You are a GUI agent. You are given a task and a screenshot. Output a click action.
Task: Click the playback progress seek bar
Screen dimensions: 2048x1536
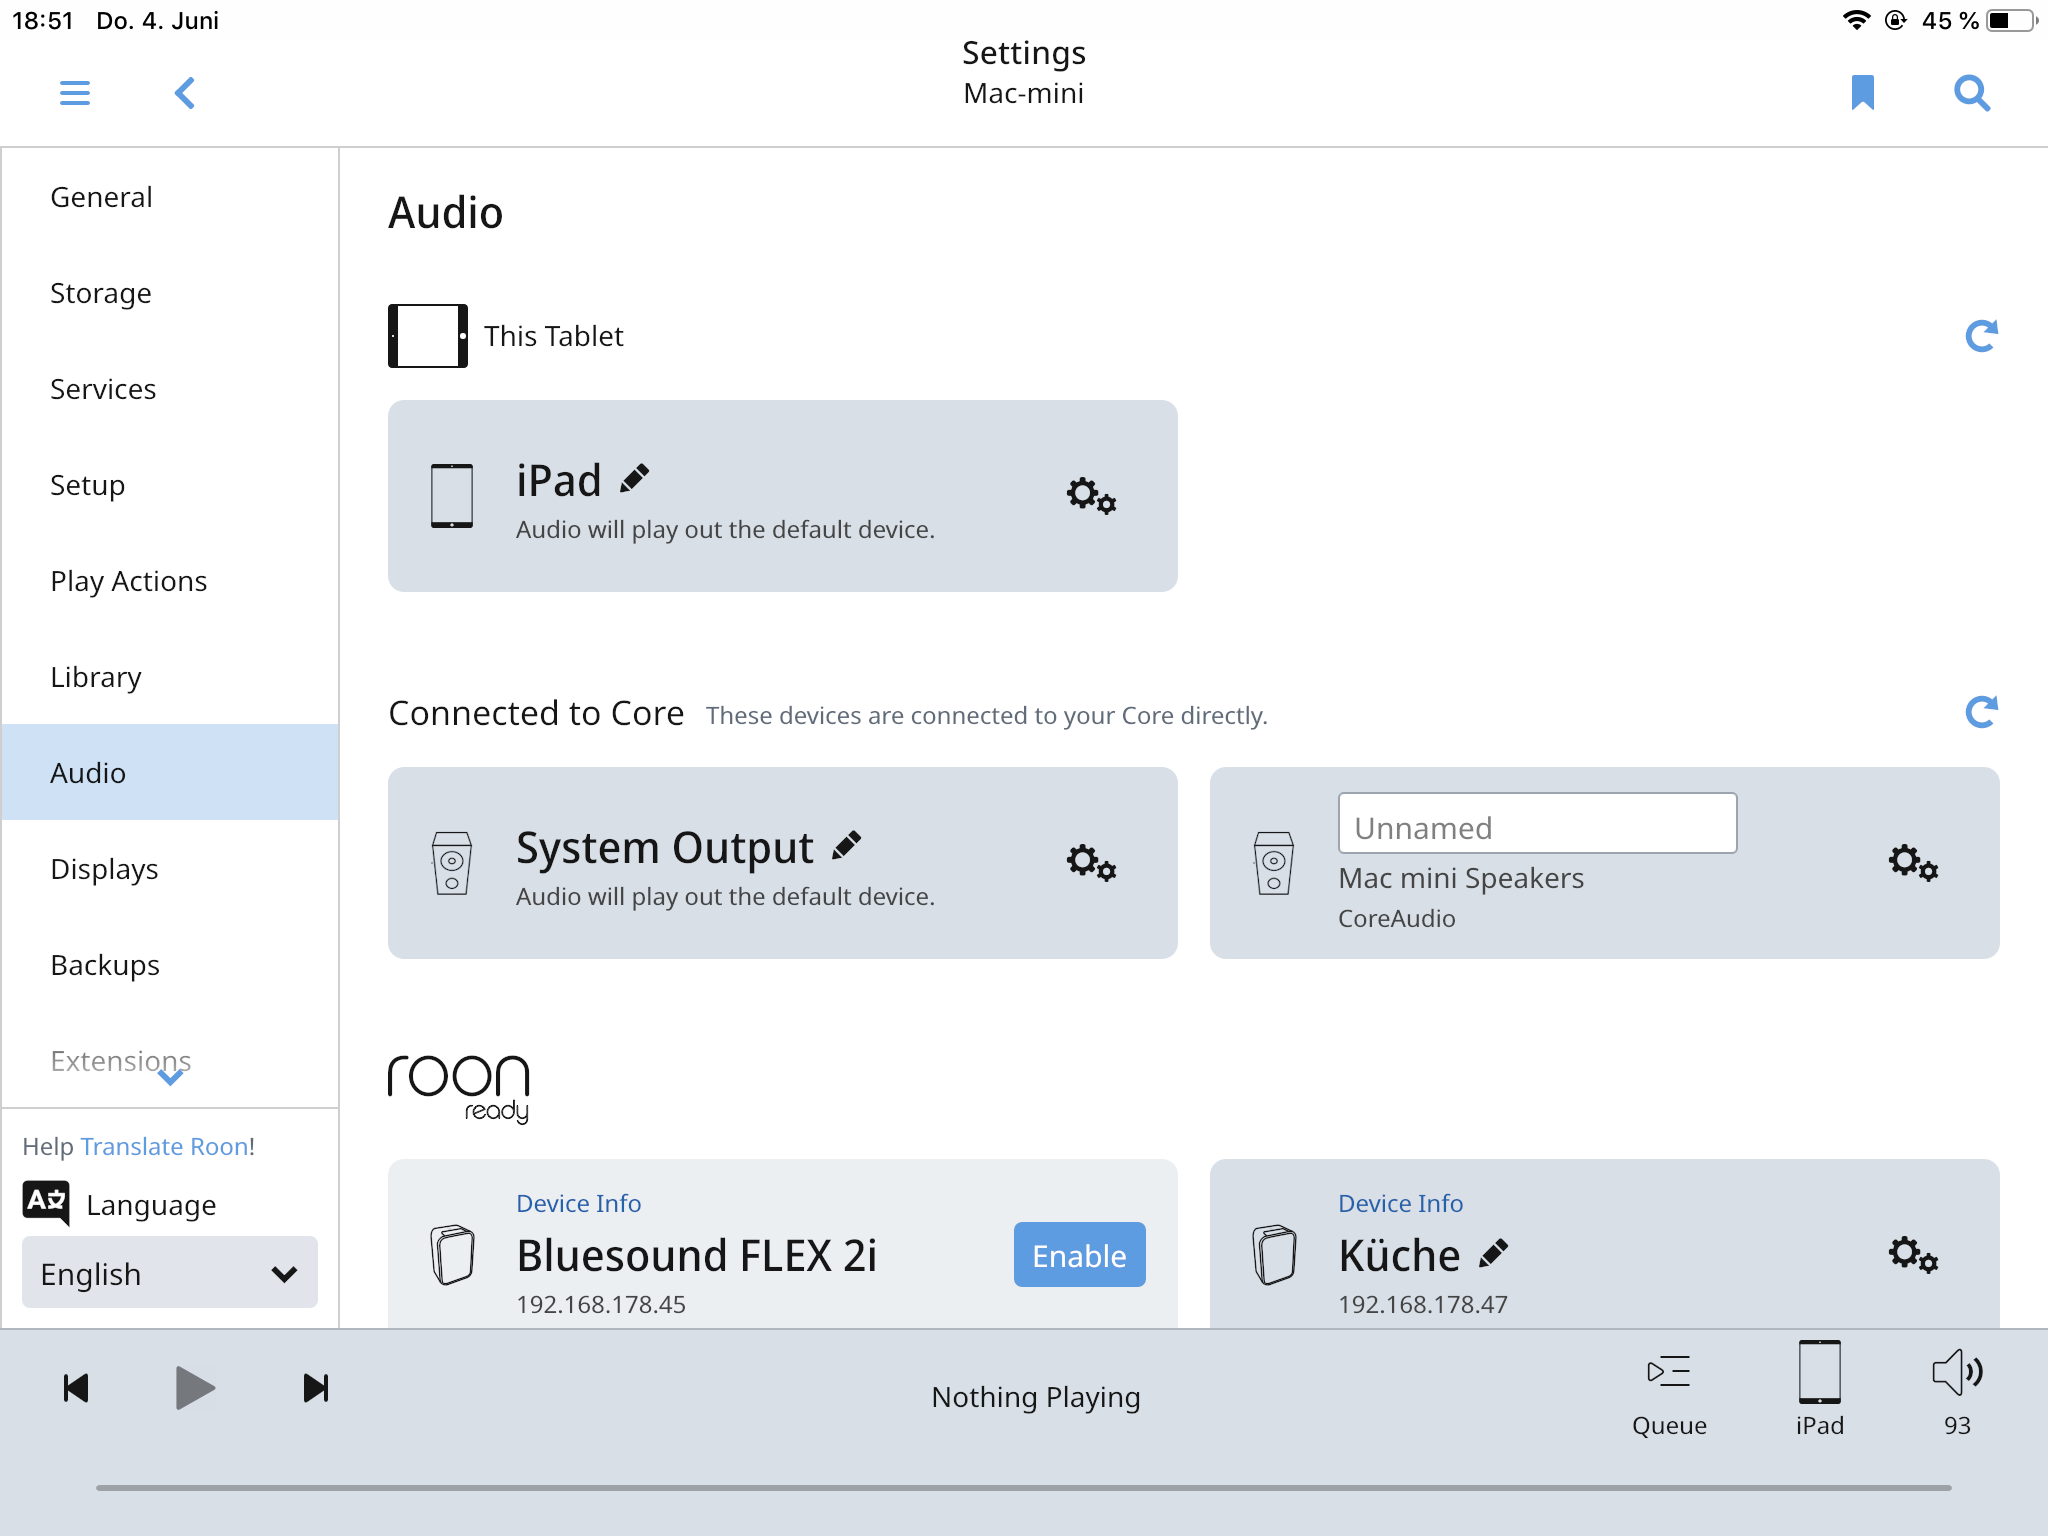coord(1023,1488)
